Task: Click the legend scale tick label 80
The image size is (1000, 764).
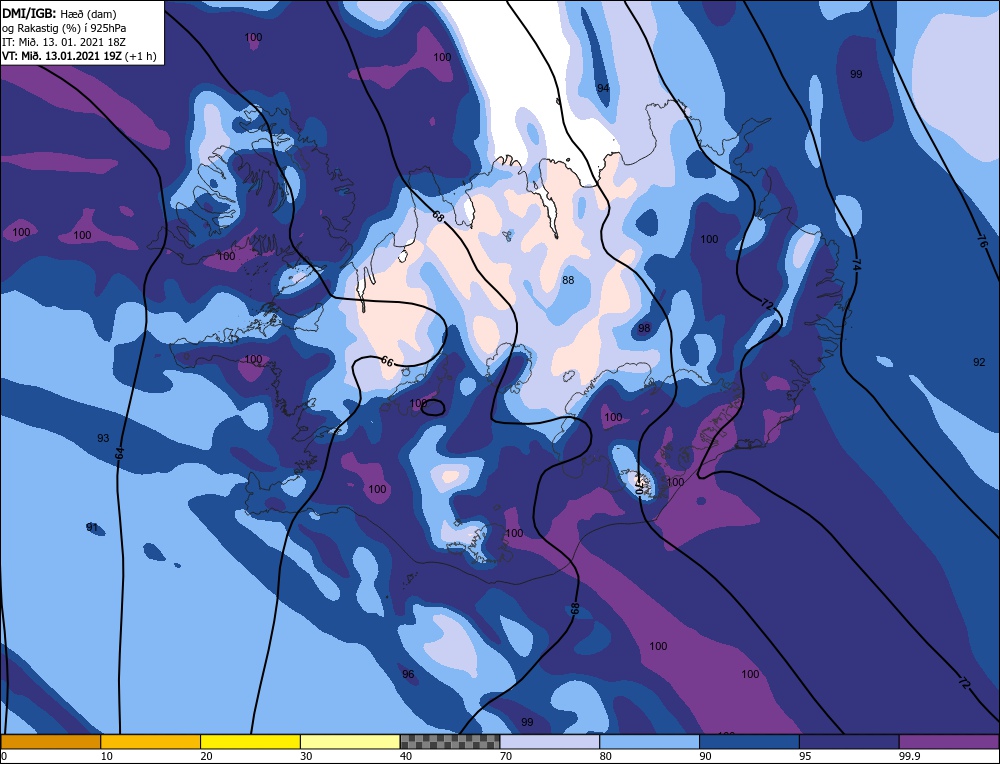Action: coord(606,756)
